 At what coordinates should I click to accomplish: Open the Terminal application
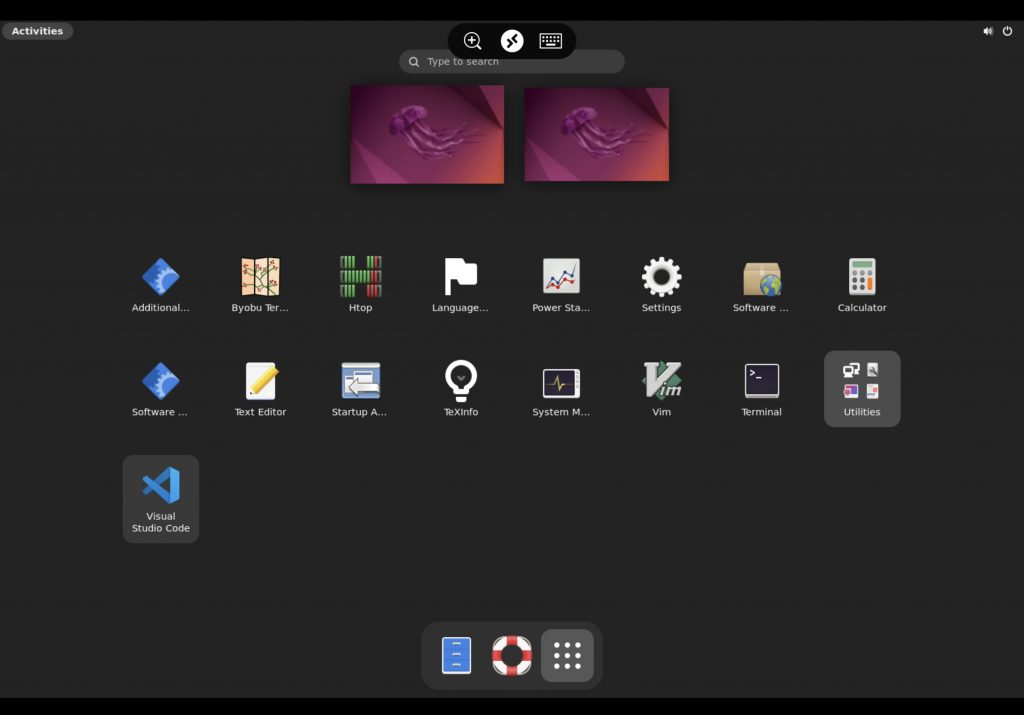point(761,381)
